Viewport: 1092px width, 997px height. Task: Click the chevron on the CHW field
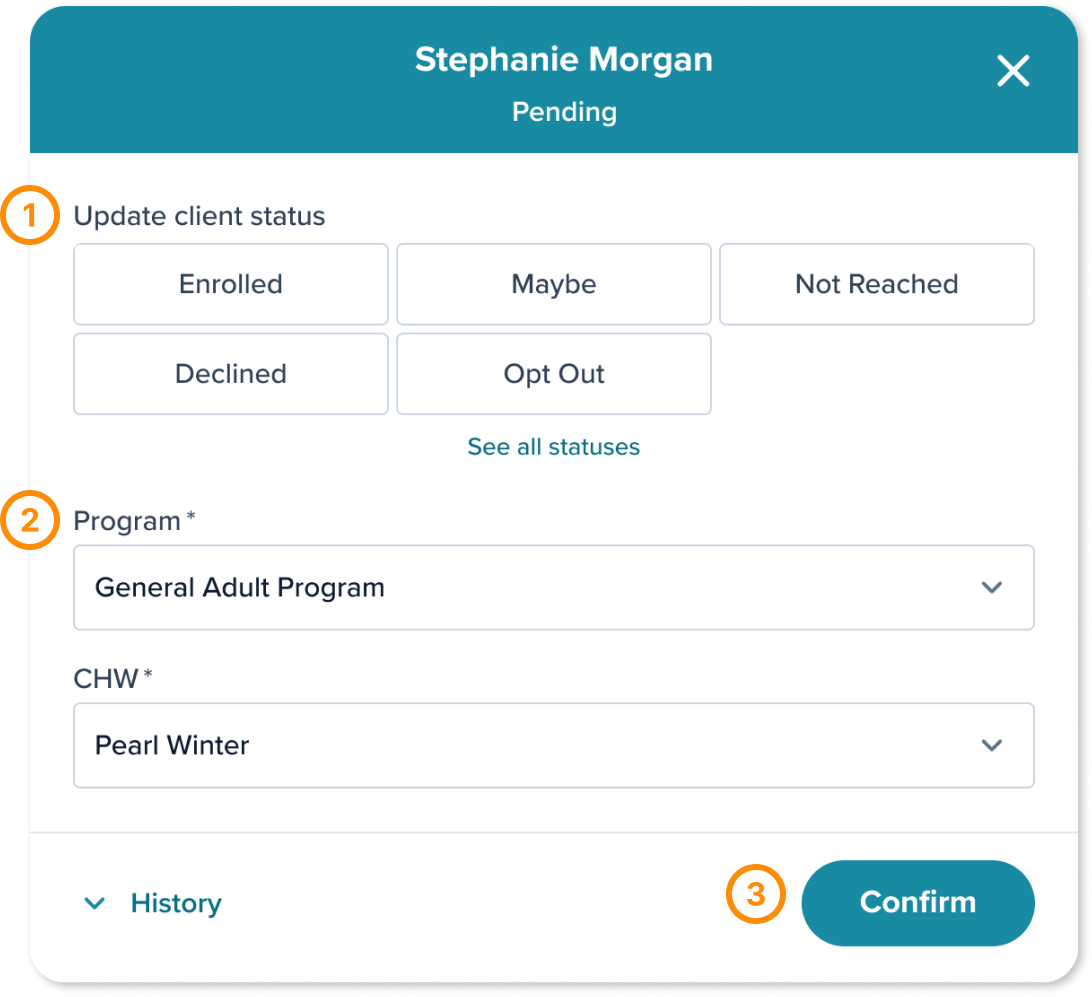993,745
